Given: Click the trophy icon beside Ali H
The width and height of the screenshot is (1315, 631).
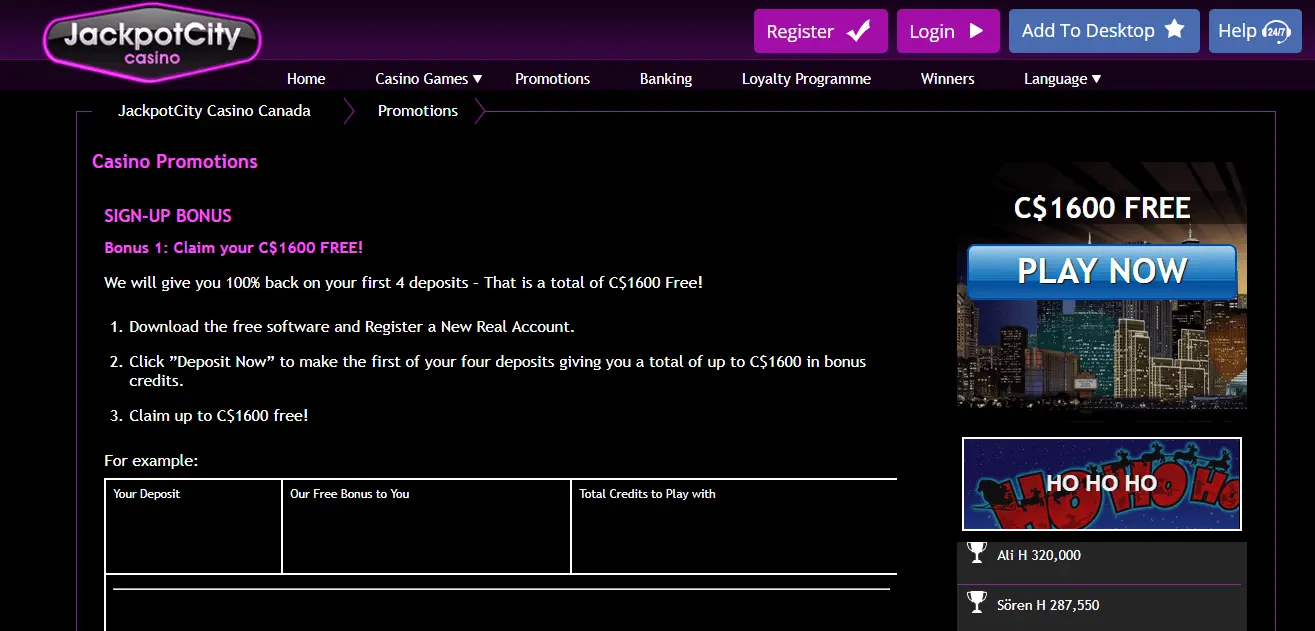Looking at the screenshot, I should tap(977, 553).
